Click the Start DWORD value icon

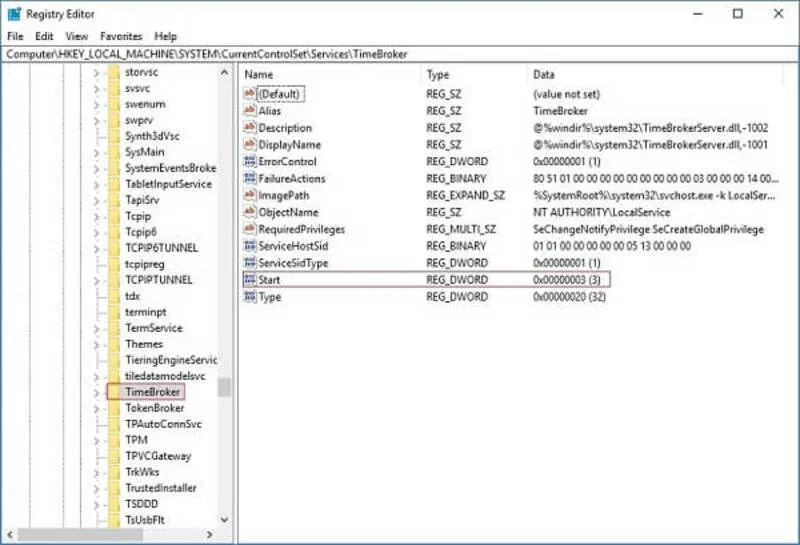click(x=250, y=280)
